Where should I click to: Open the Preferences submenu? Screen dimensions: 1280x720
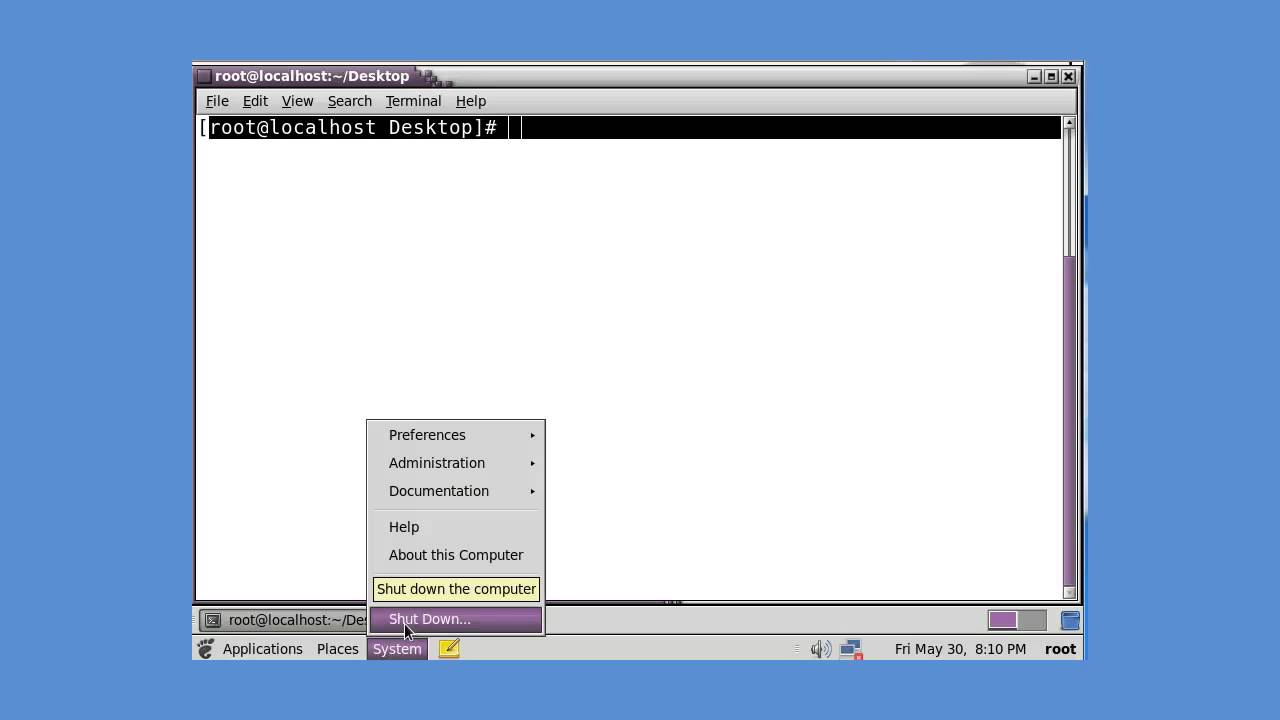(456, 435)
